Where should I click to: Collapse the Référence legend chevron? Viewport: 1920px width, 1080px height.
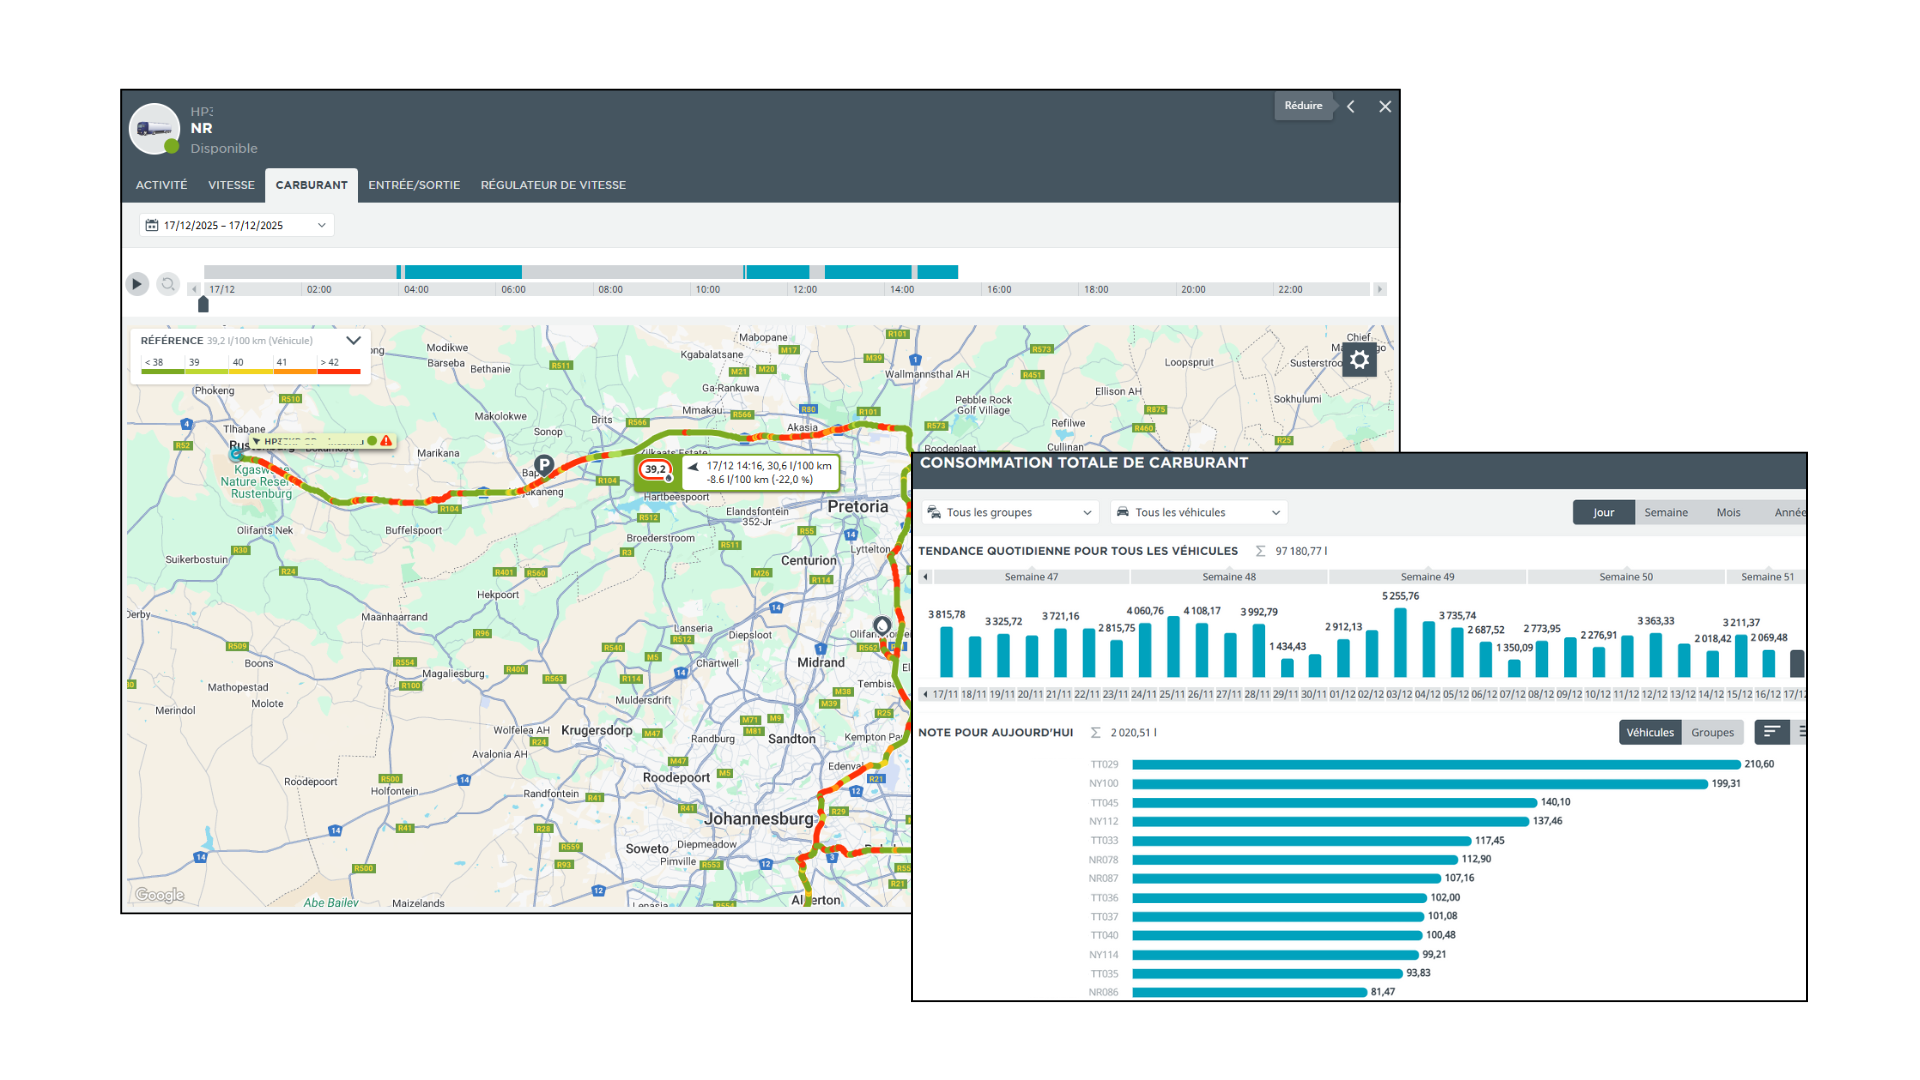(353, 340)
